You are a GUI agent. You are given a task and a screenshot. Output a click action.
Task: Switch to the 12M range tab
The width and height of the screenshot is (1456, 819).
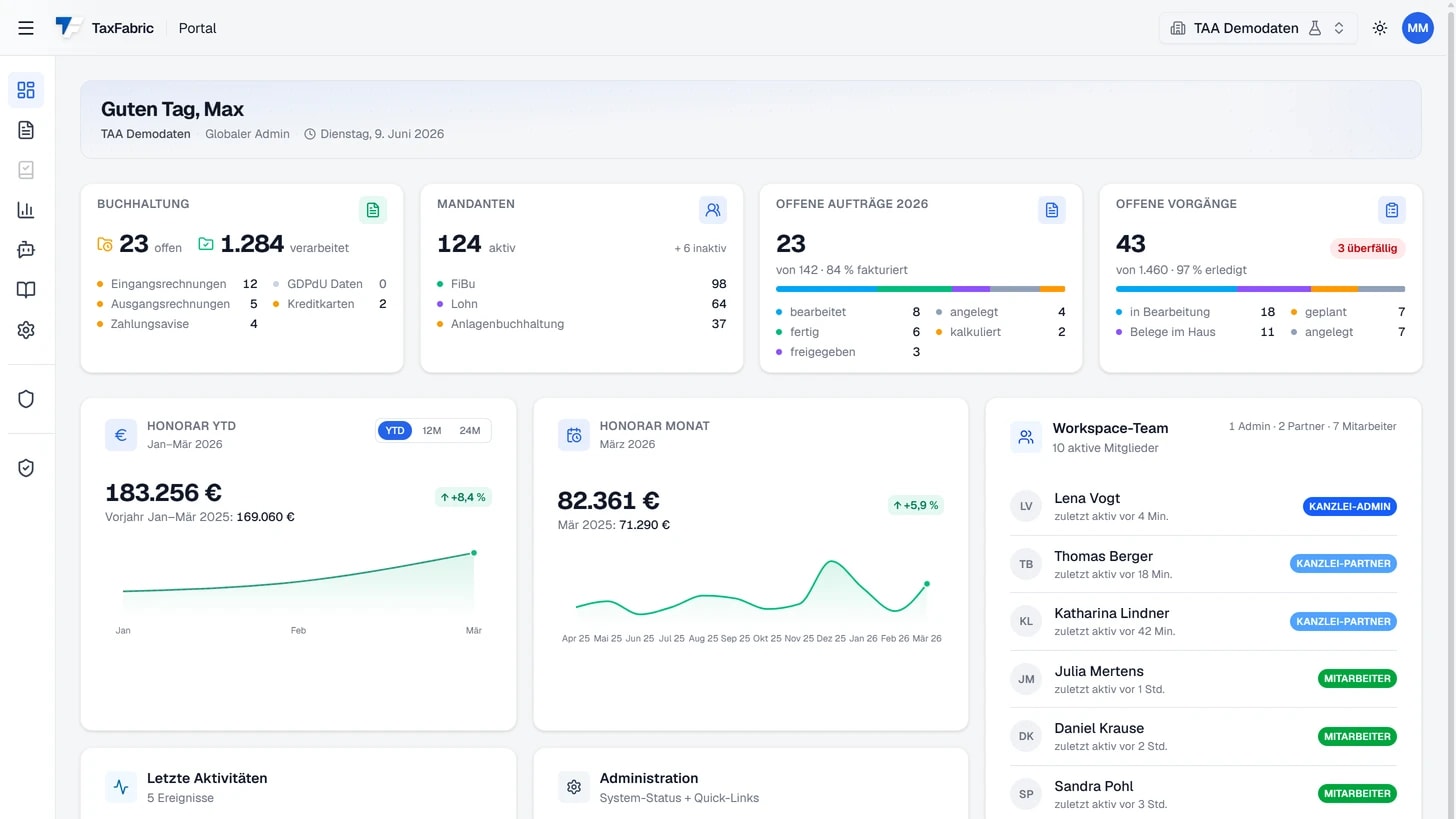click(432, 431)
